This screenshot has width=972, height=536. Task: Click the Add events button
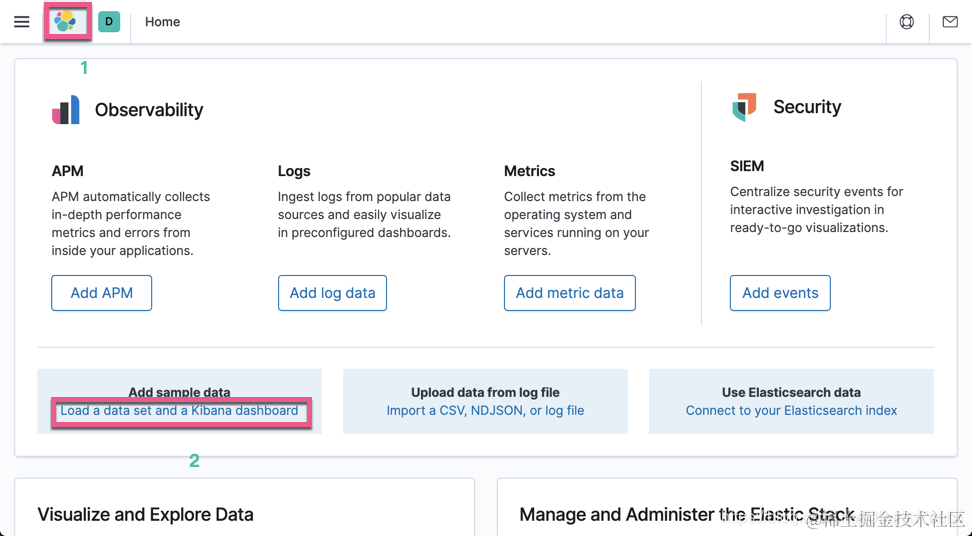point(780,293)
